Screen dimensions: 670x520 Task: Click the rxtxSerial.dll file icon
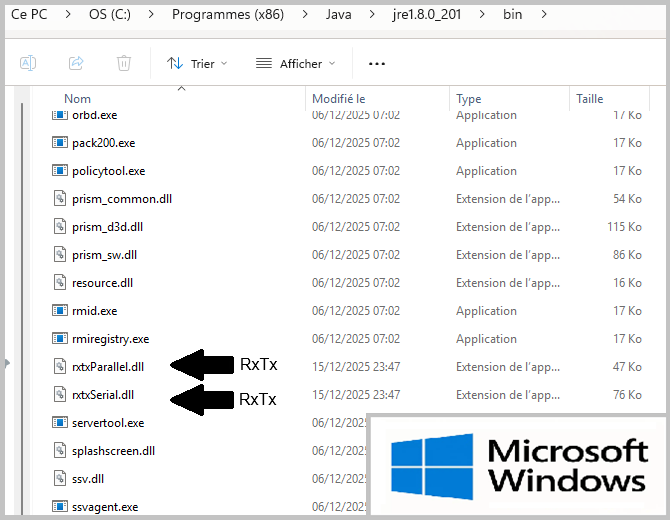tap(59, 395)
